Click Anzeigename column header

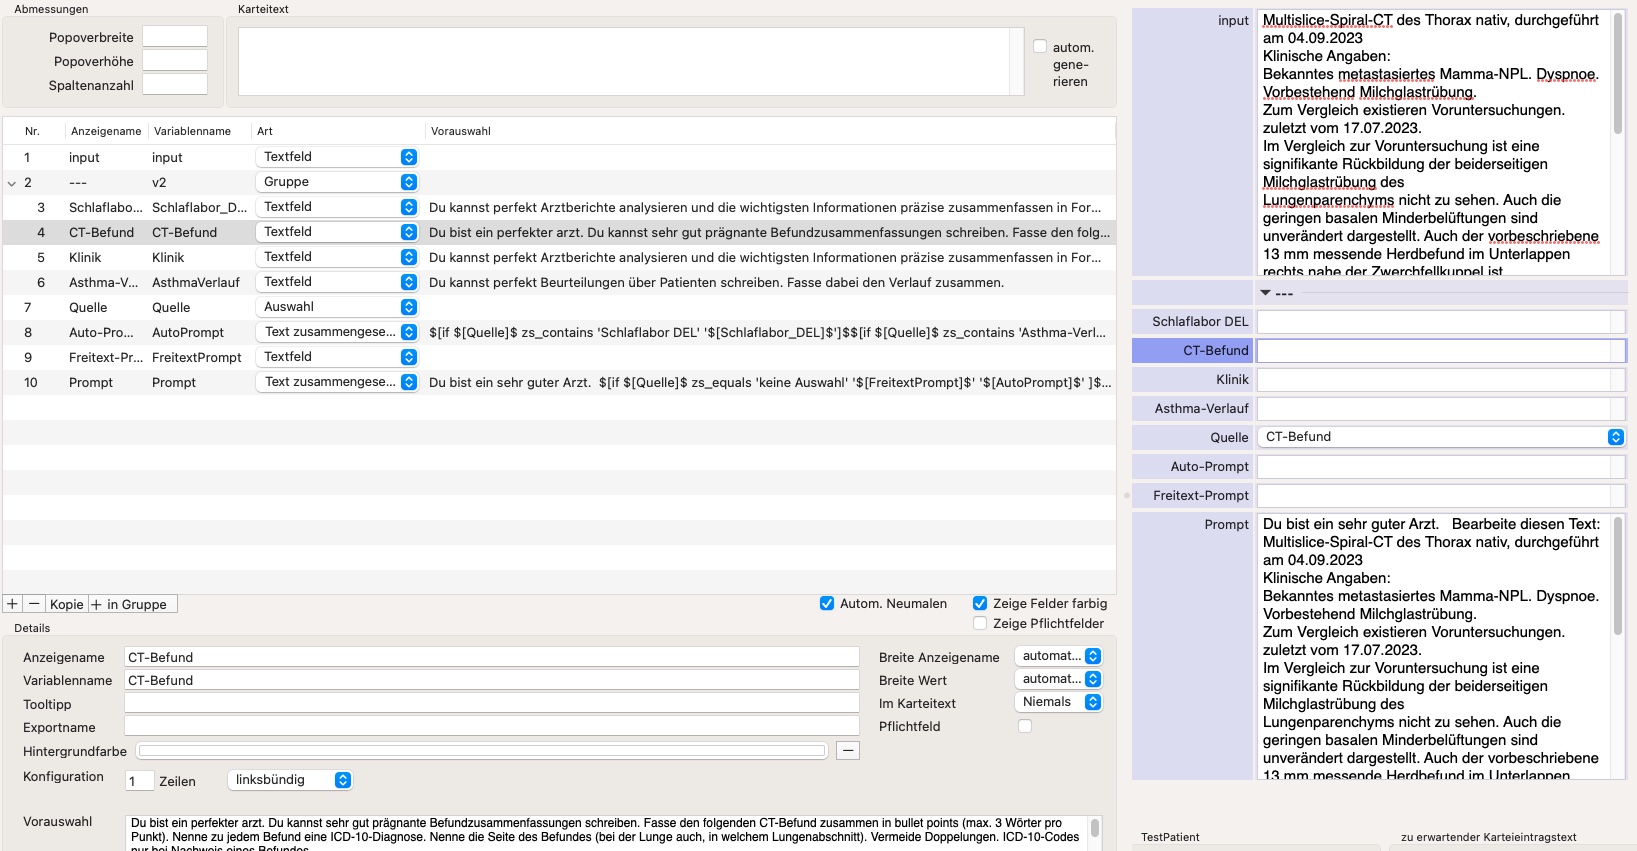point(106,131)
